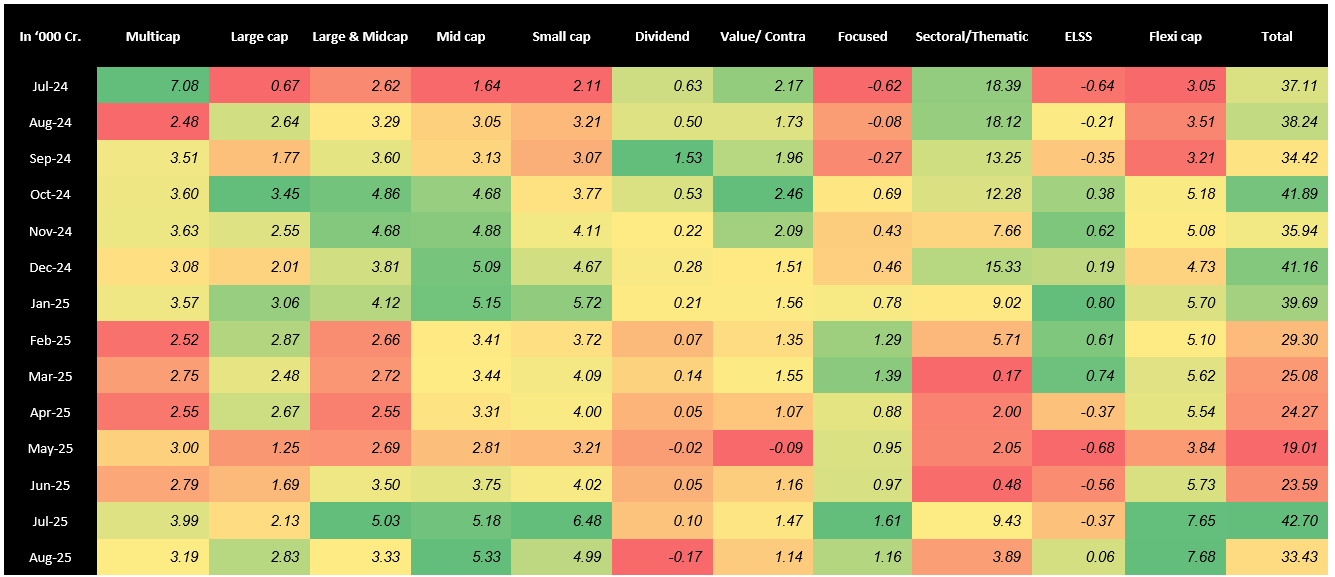Select the Dec-24 Mid cap value 5.09
Image resolution: width=1335 pixels, height=577 pixels.
tap(461, 268)
